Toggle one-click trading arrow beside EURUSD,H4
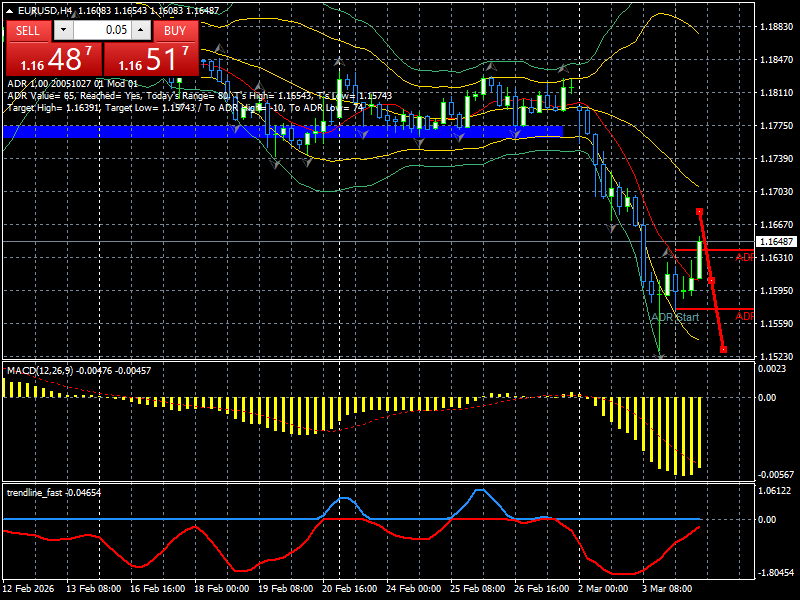The width and height of the screenshot is (800, 600). pyautogui.click(x=11, y=10)
